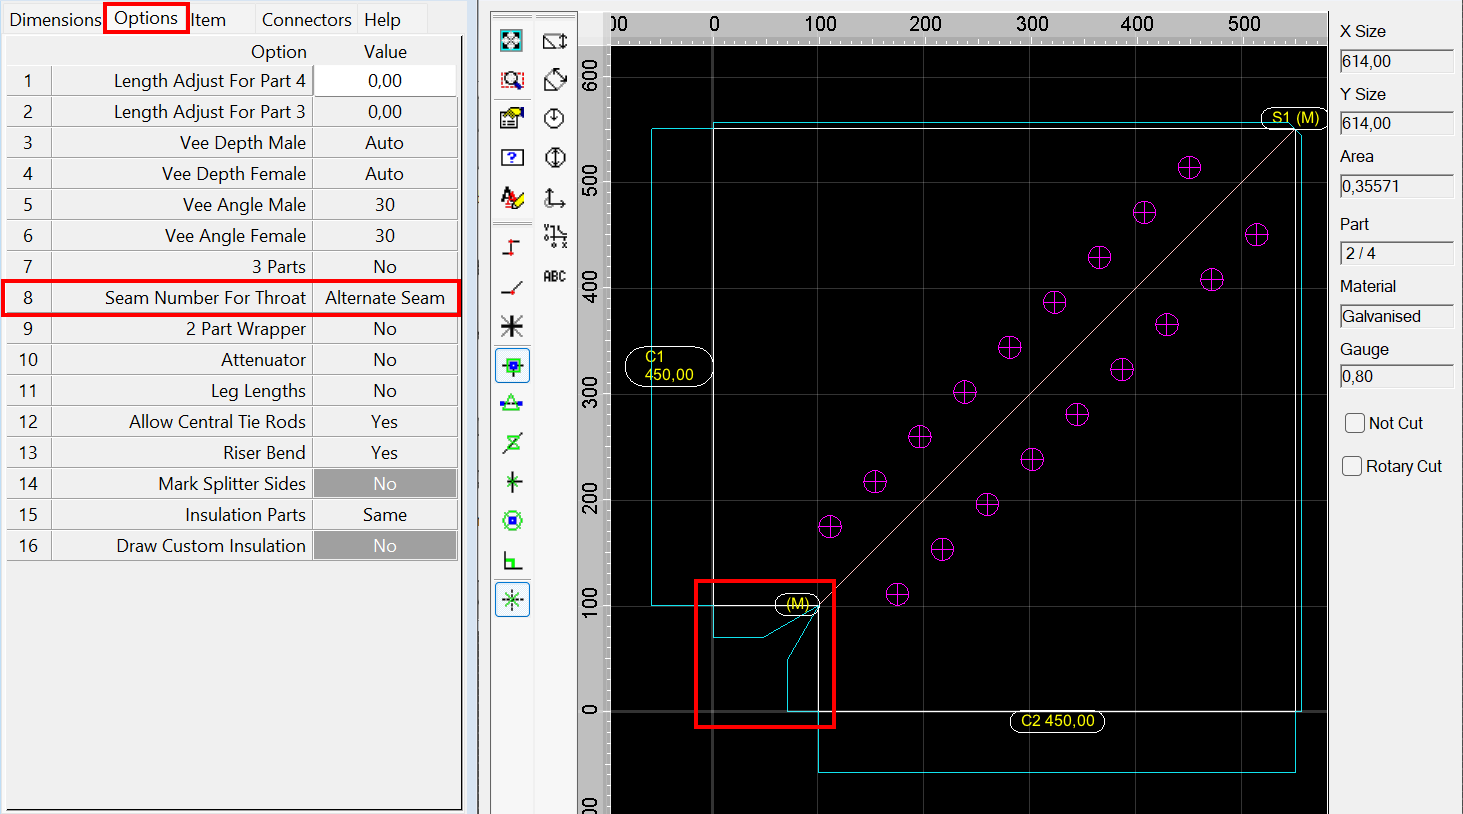Click the blue target circle icon
The width and height of the screenshot is (1463, 814).
click(512, 520)
